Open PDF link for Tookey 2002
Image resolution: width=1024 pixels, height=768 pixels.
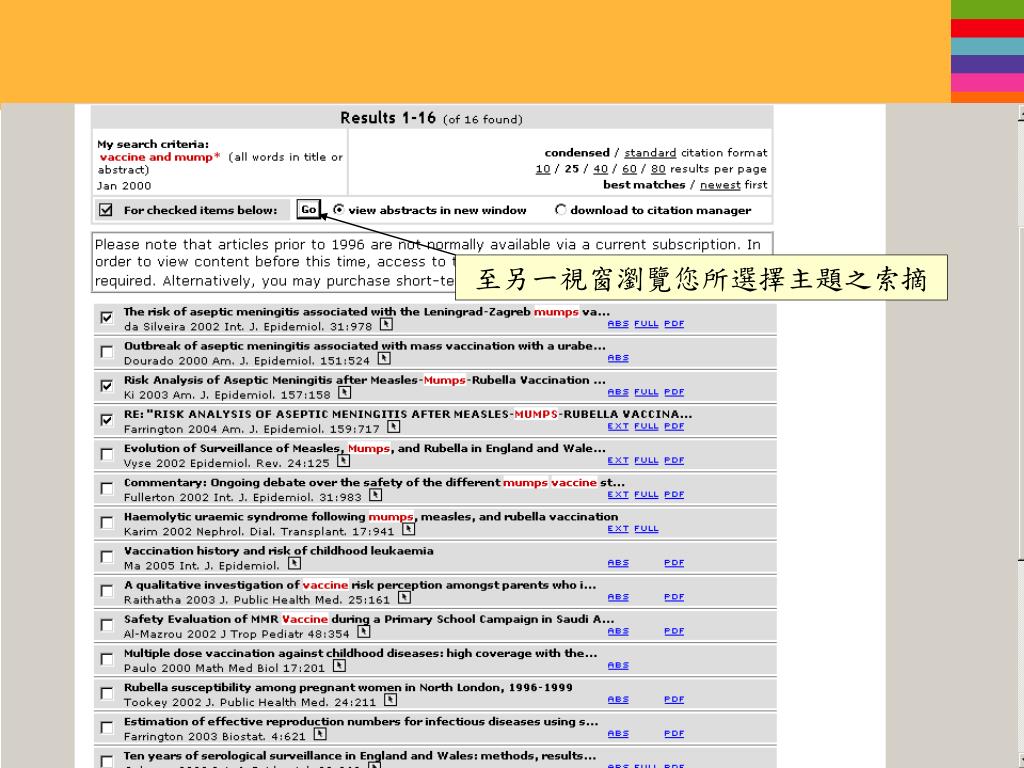[674, 699]
